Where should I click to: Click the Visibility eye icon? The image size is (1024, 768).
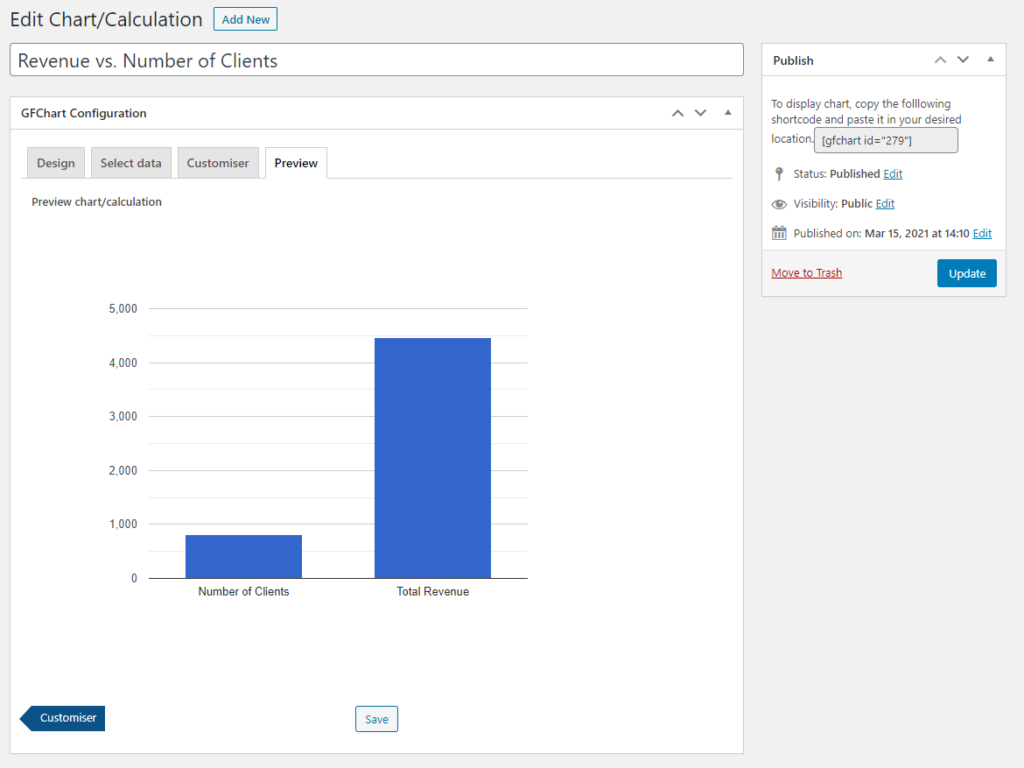click(x=779, y=203)
